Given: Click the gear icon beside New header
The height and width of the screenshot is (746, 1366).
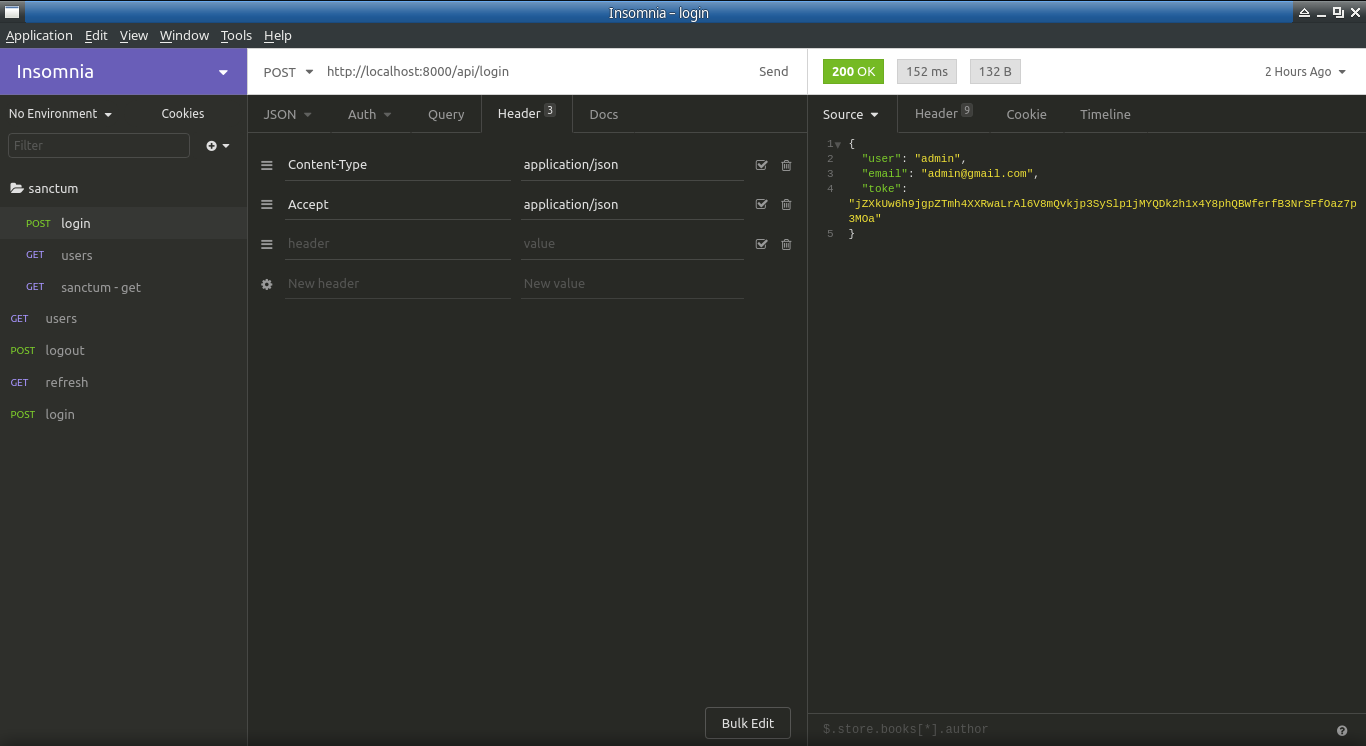Looking at the screenshot, I should [267, 284].
